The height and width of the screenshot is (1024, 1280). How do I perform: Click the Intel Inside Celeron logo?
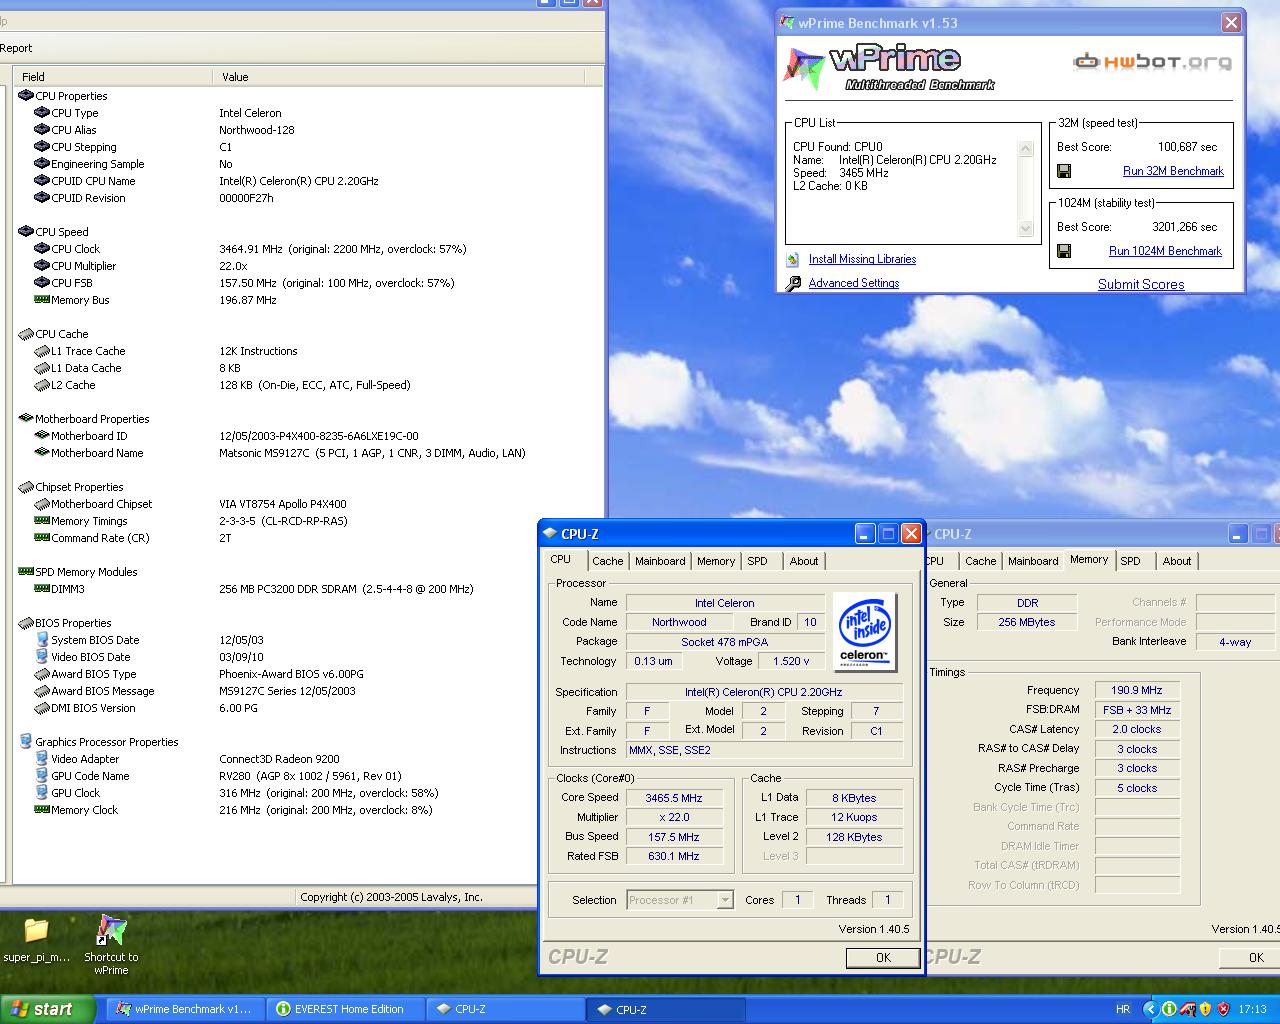click(x=864, y=632)
